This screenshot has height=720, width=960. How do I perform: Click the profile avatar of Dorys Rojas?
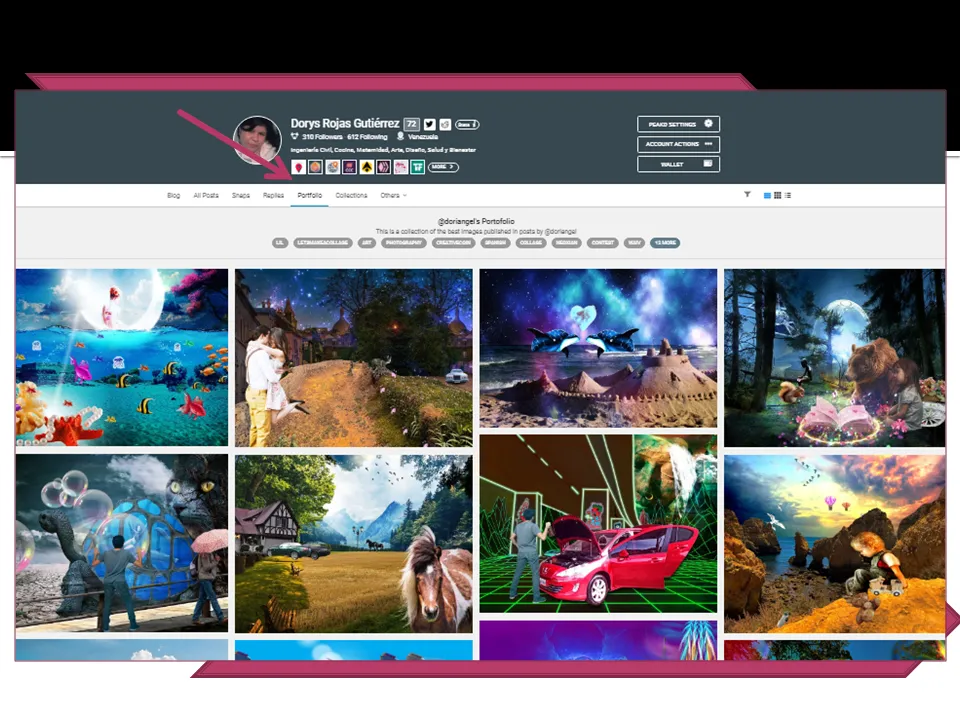[258, 140]
